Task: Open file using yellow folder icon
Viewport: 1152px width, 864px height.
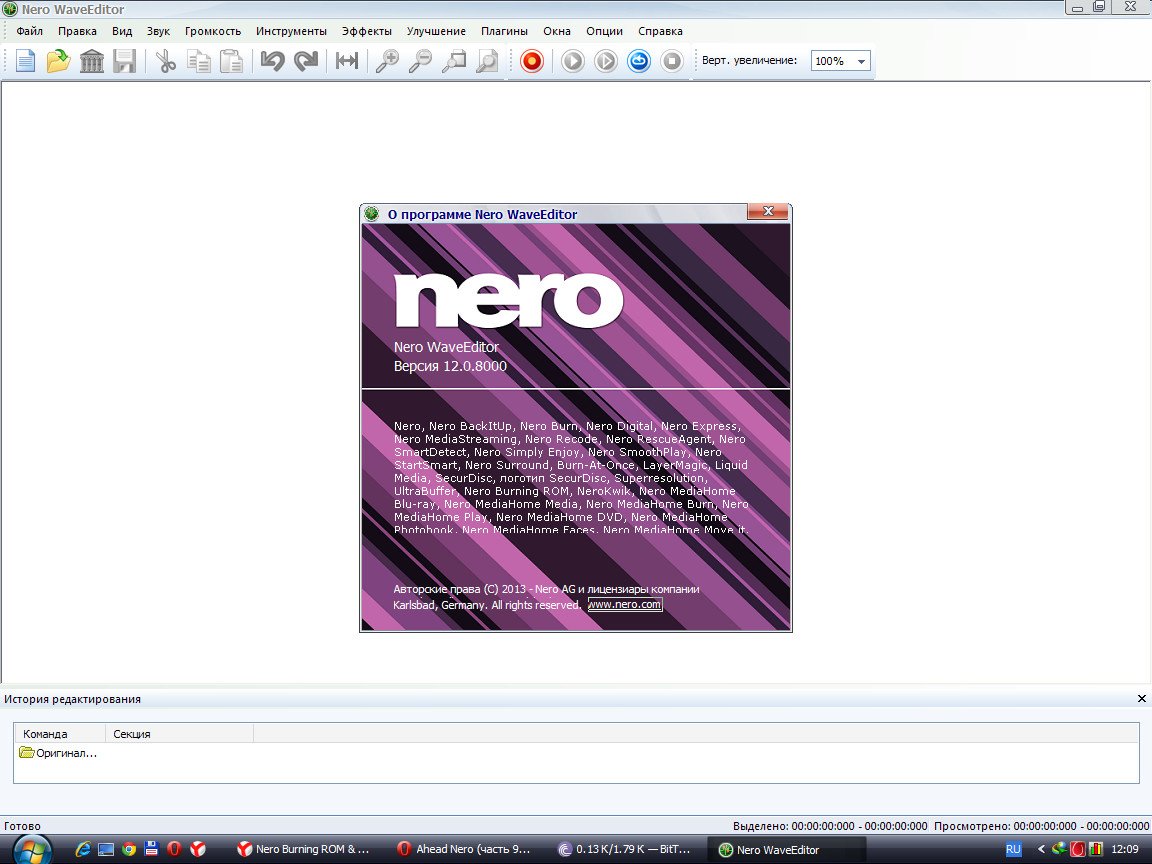Action: coord(58,61)
